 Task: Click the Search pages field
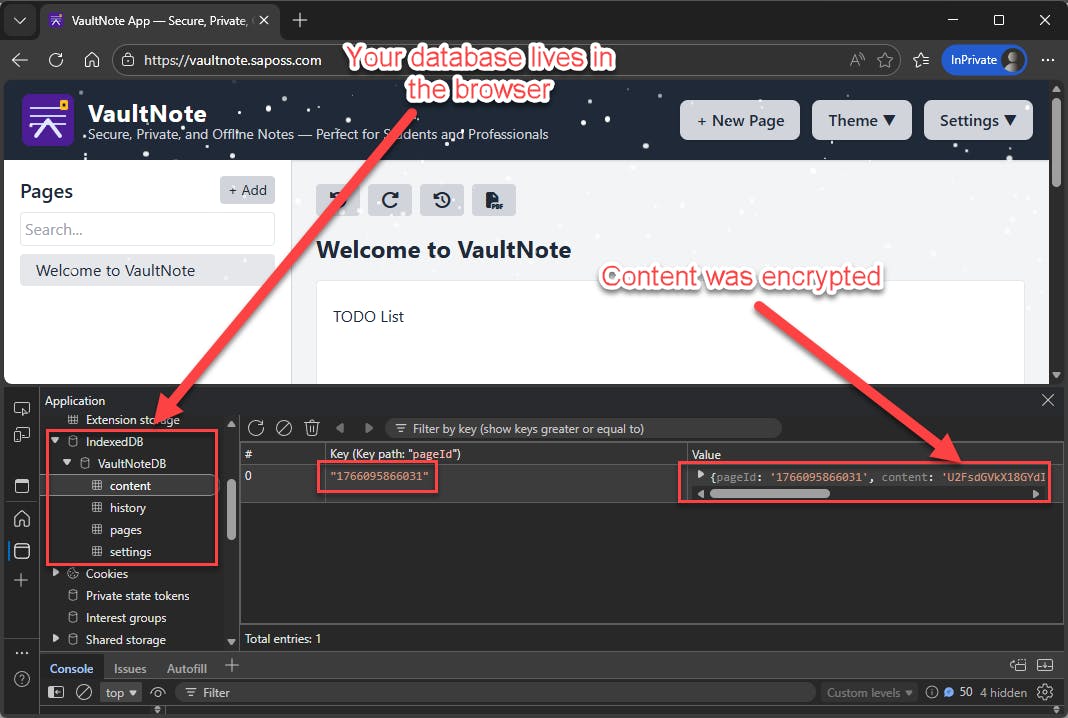point(147,230)
